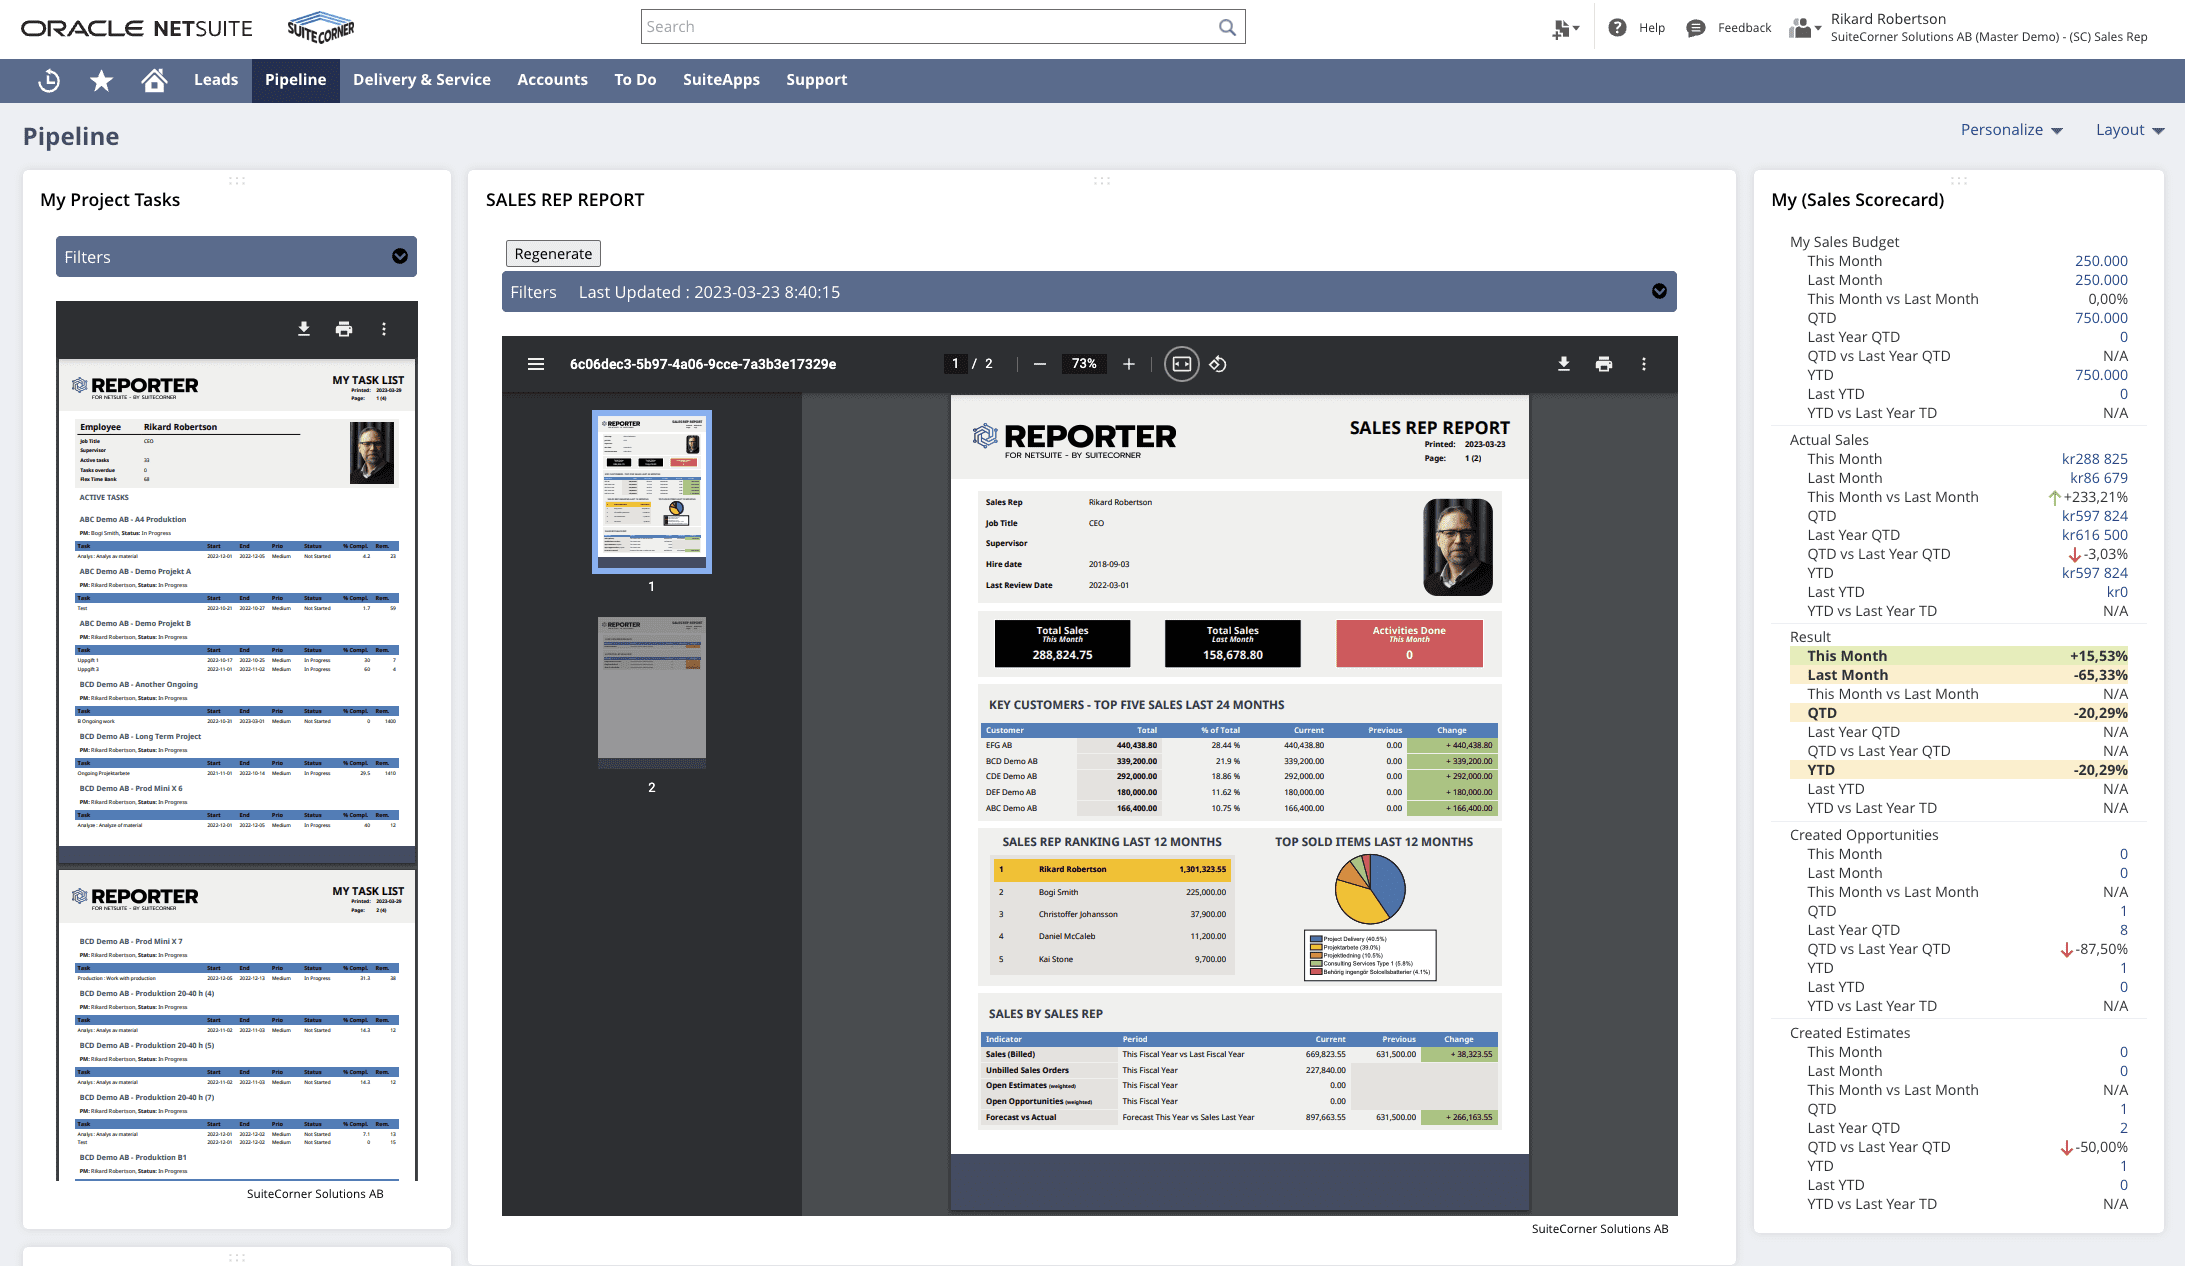
Task: Open the SuiteApps menu
Action: click(x=721, y=80)
